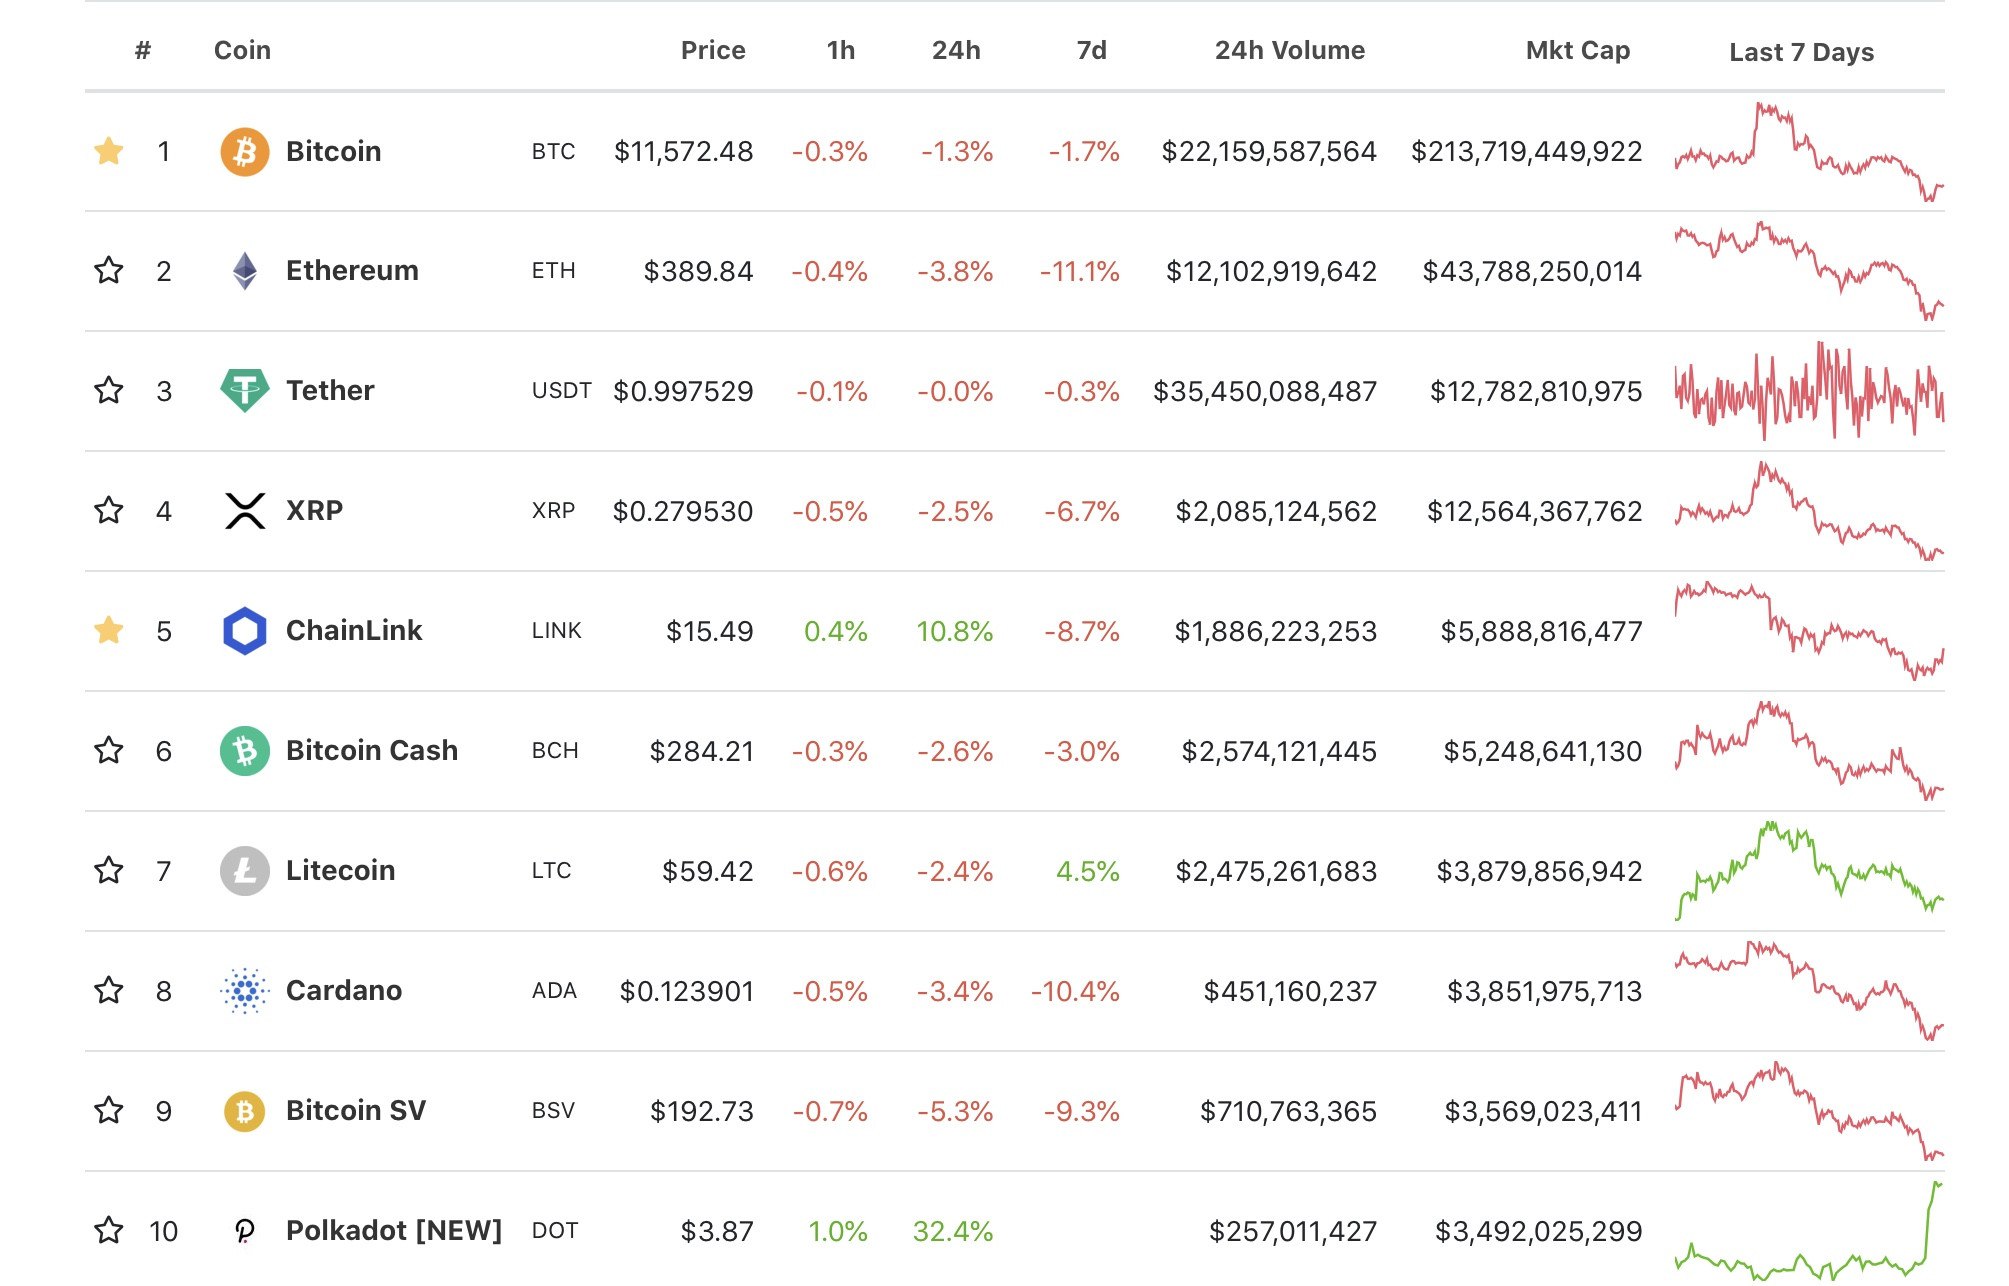Click the LINK ticker symbol
Screen dimensions: 2009x1286
[x=556, y=631]
